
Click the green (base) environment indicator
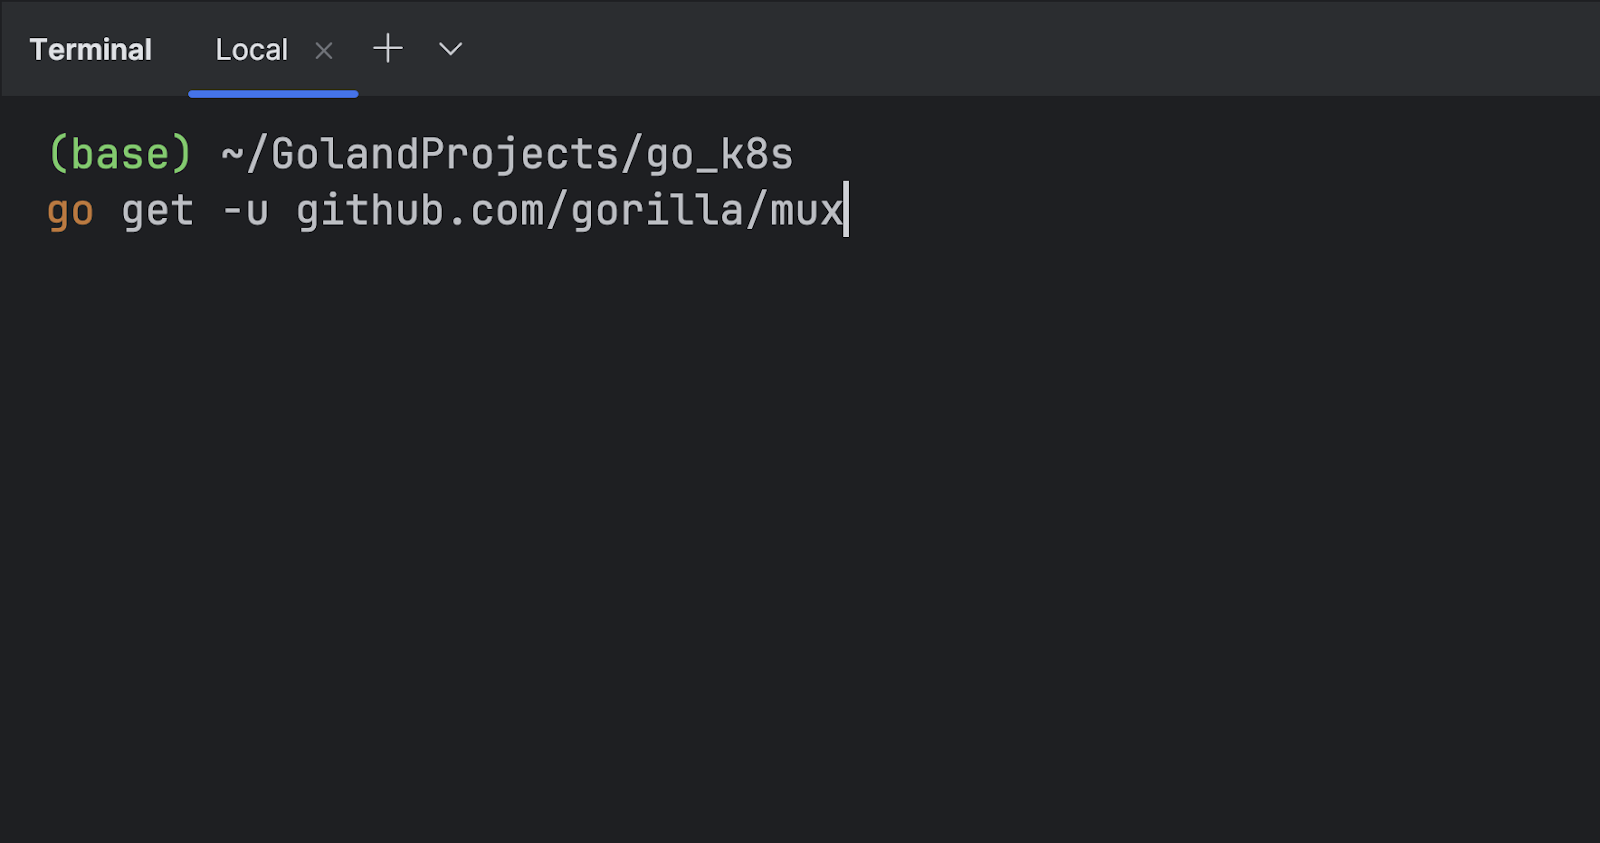pos(120,154)
